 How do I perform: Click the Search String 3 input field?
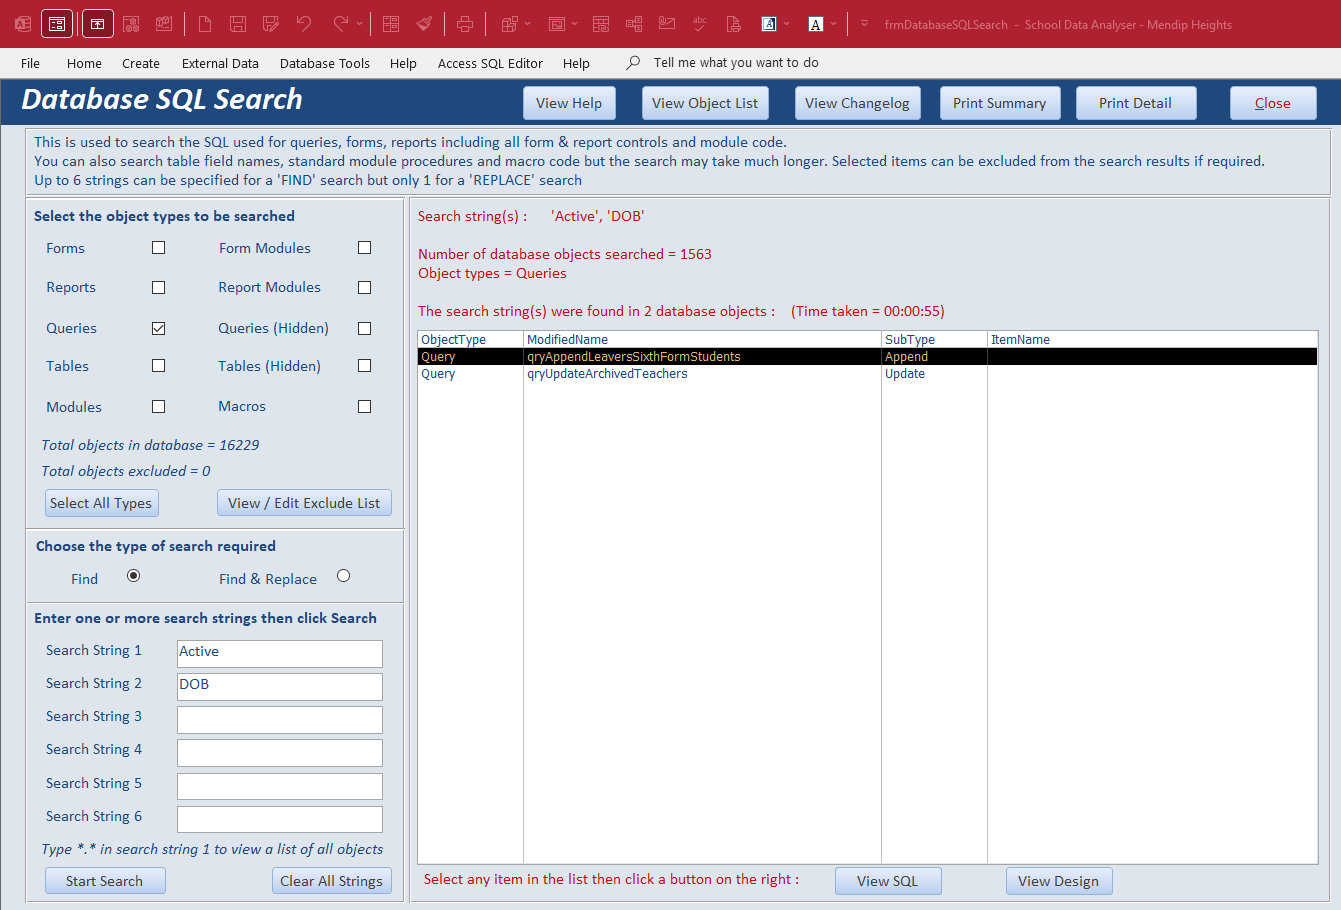280,719
